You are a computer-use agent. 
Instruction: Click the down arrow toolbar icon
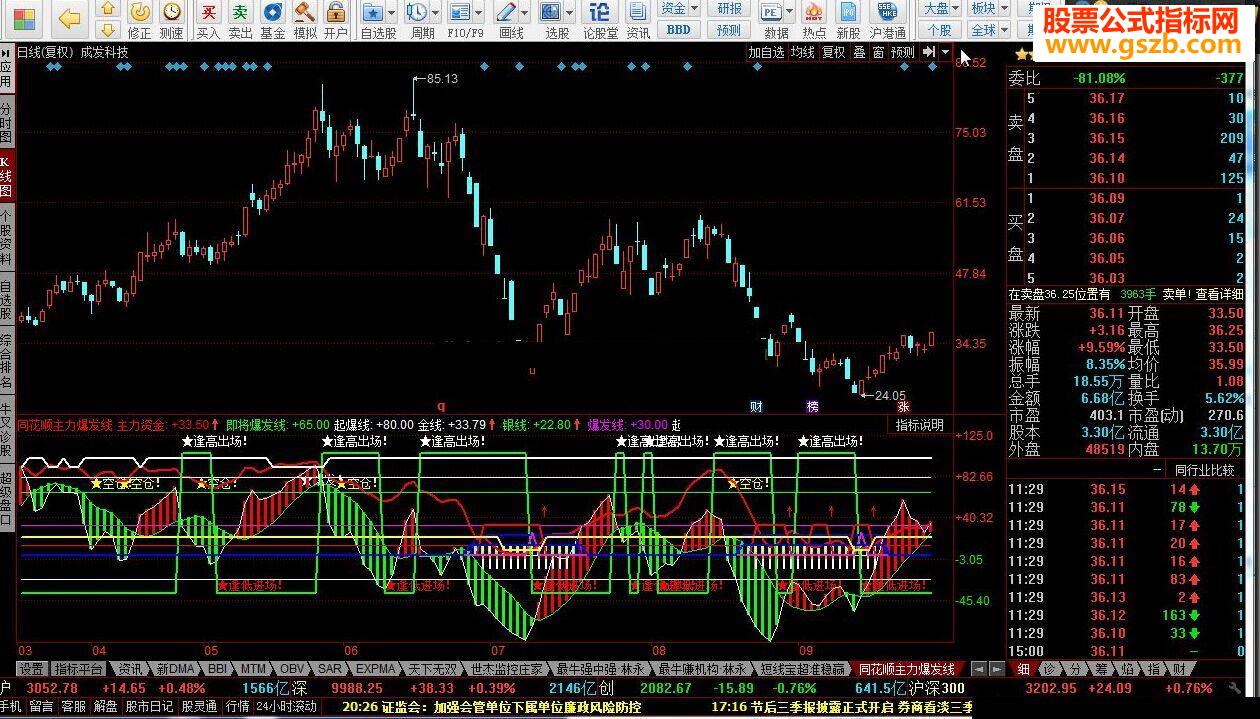click(109, 32)
